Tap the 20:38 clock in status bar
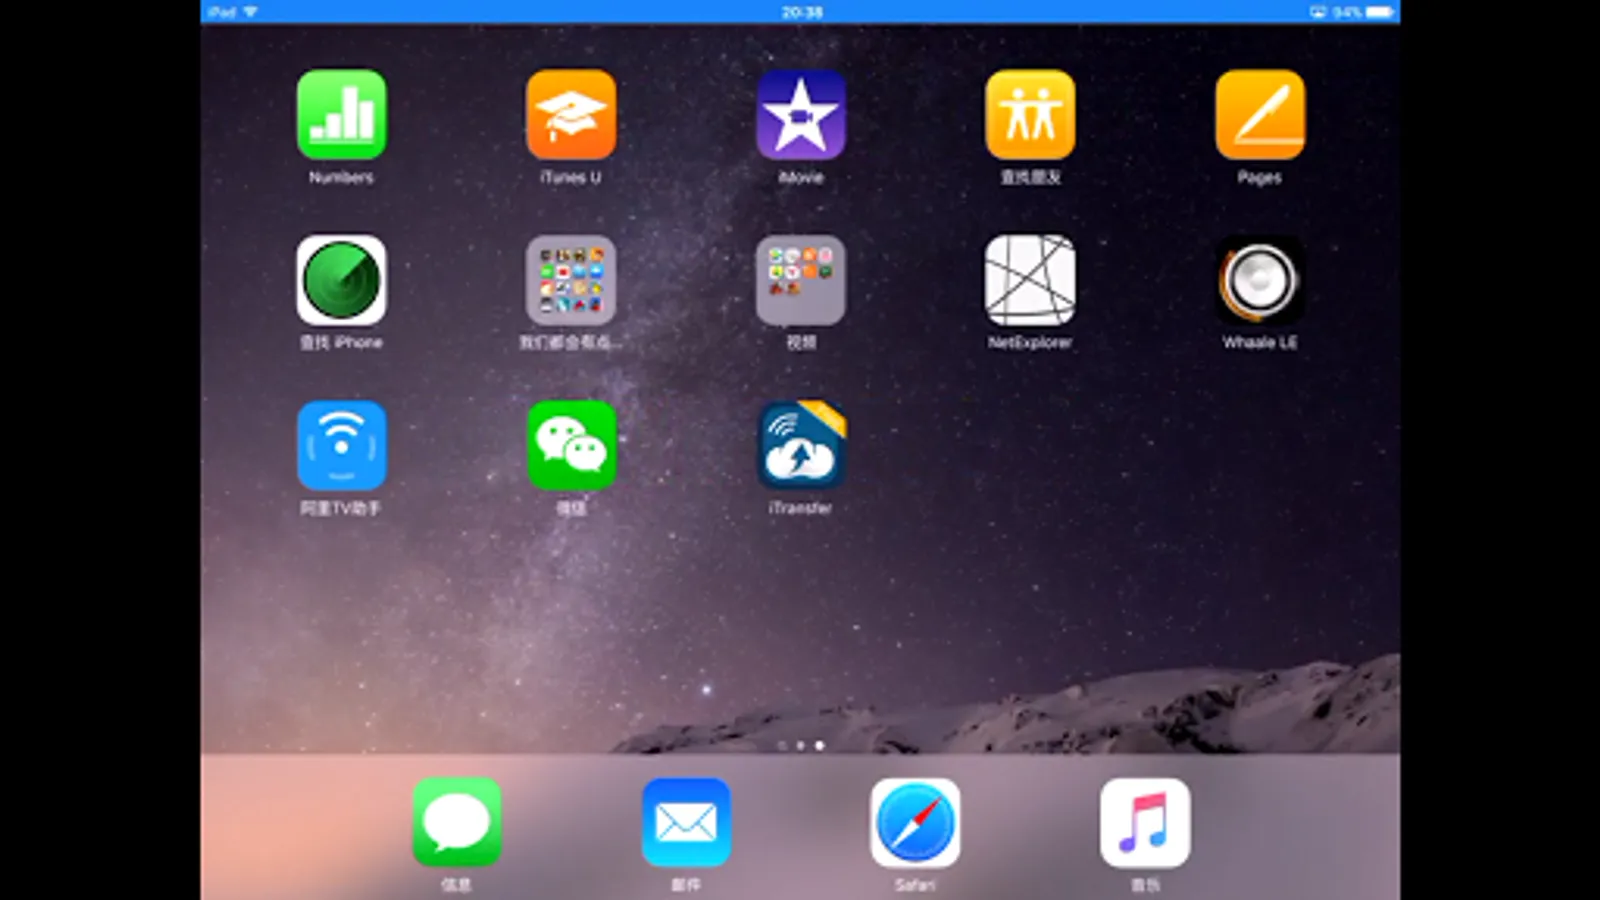This screenshot has width=1600, height=900. coord(802,12)
